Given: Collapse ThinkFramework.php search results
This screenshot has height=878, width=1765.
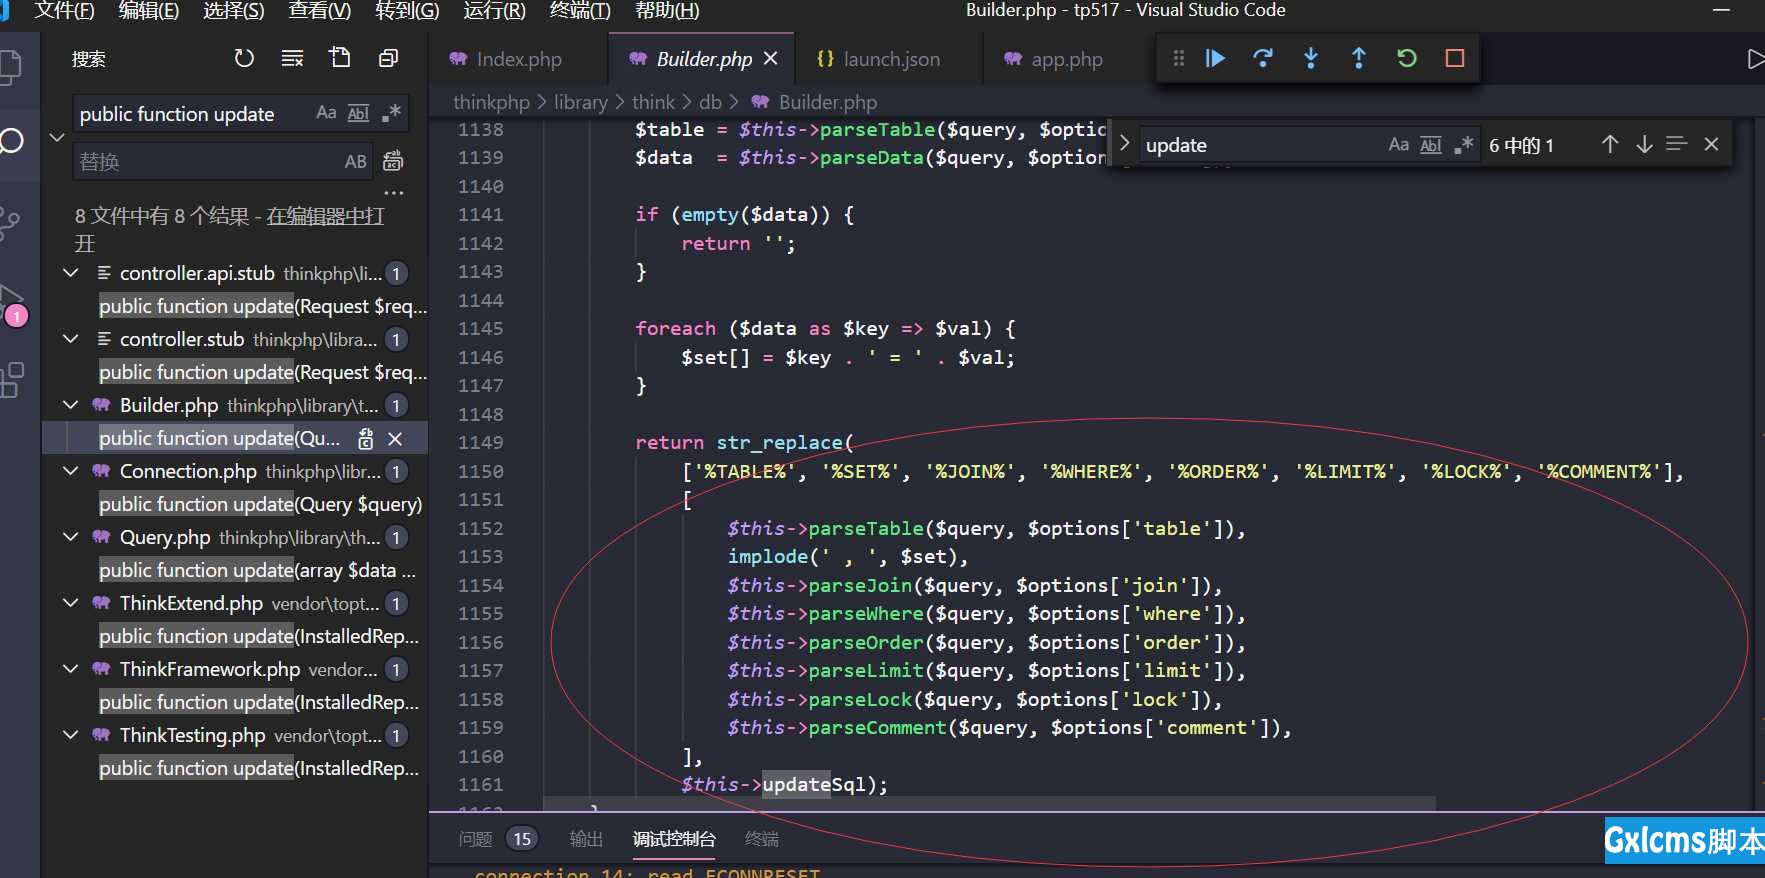Looking at the screenshot, I should tap(71, 669).
